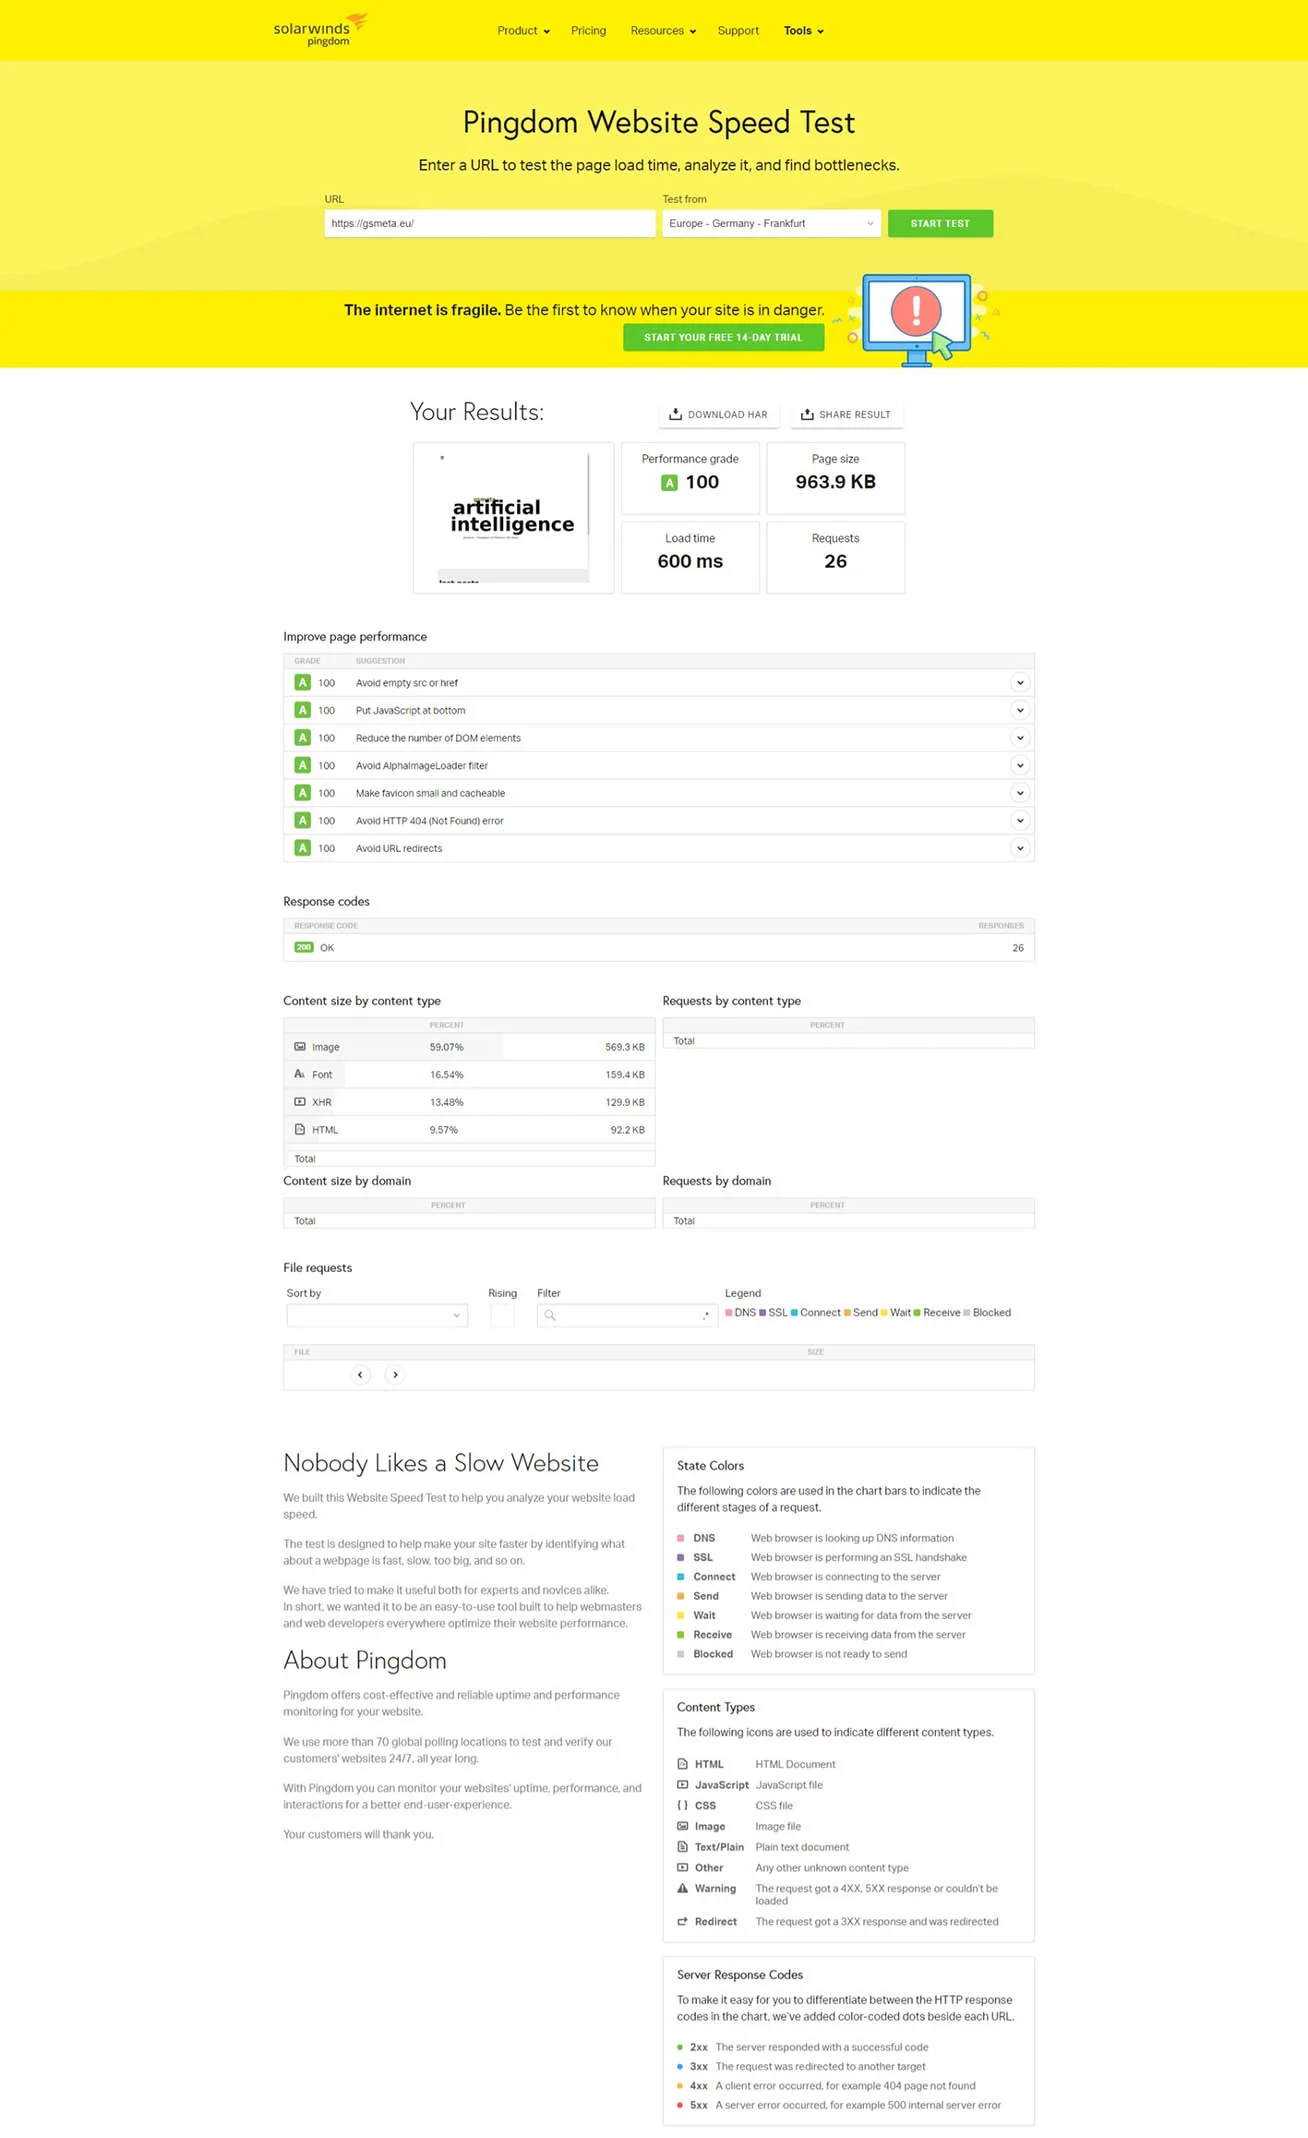Click the gray Blocked legend swatch
The width and height of the screenshot is (1308, 2138).
pyautogui.click(x=966, y=1313)
